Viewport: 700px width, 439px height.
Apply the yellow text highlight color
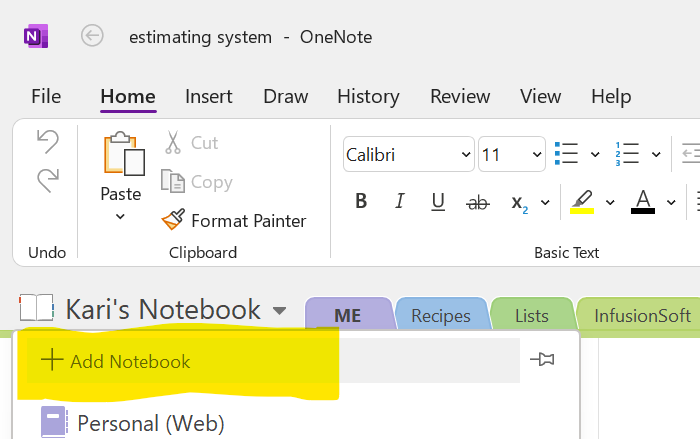click(x=582, y=202)
